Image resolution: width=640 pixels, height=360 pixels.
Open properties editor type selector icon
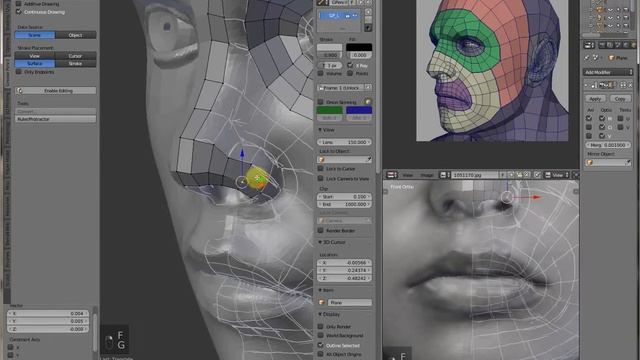[589, 45]
